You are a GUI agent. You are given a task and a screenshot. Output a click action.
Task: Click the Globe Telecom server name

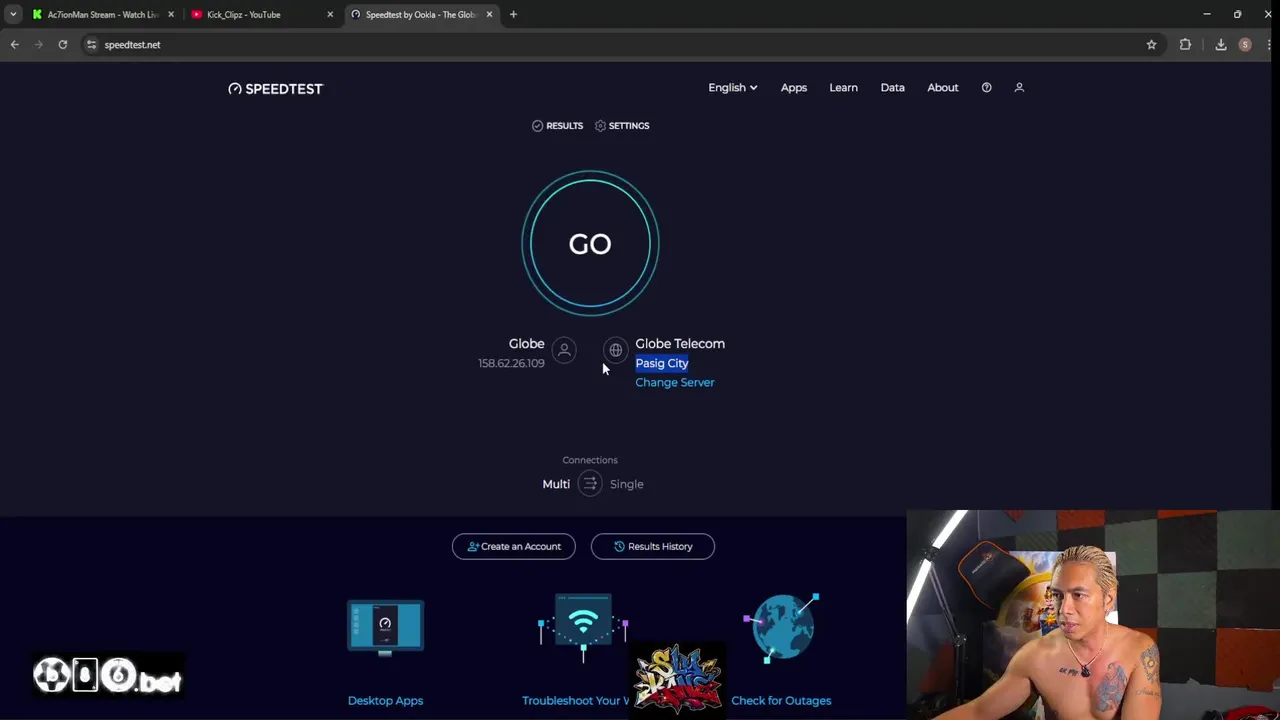click(x=680, y=344)
